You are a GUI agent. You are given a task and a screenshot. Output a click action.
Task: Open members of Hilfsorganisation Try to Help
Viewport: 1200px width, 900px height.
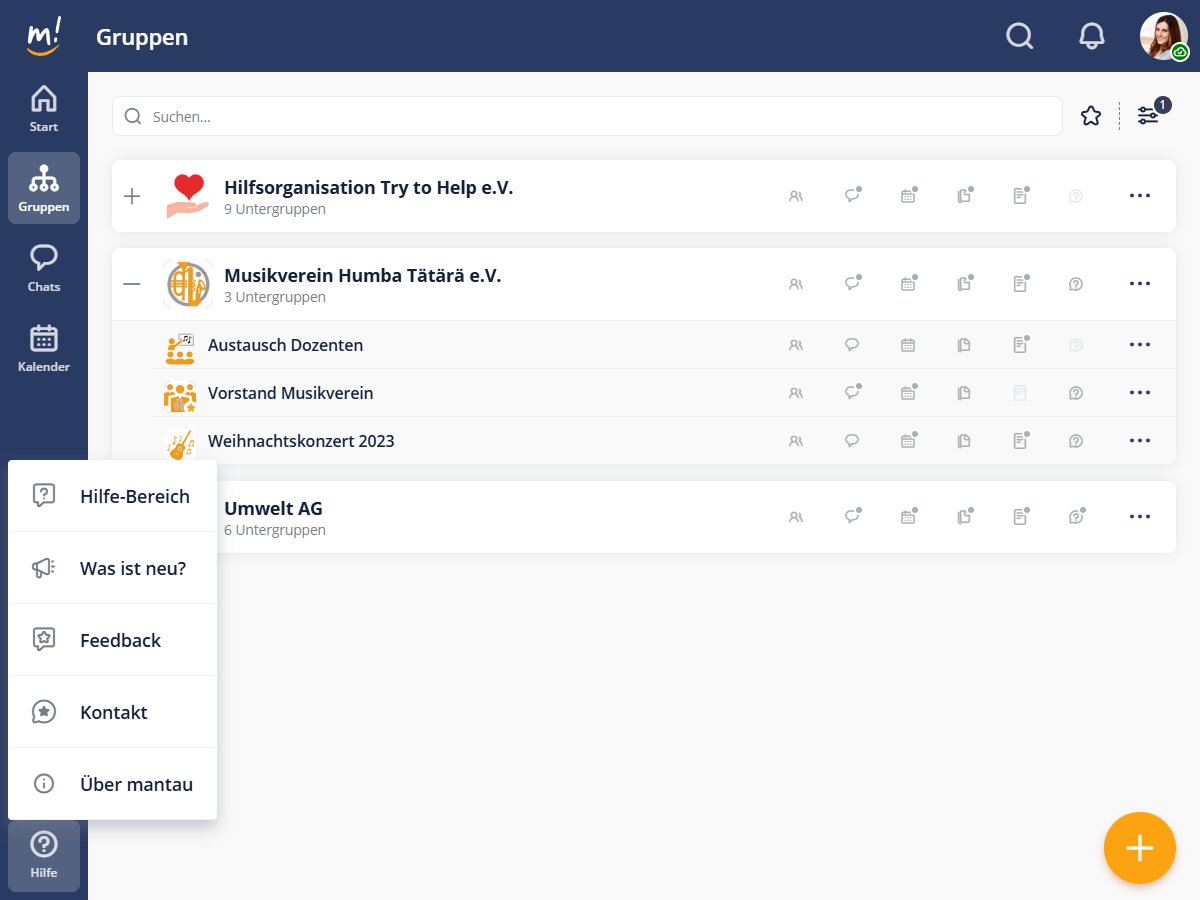pyautogui.click(x=796, y=197)
